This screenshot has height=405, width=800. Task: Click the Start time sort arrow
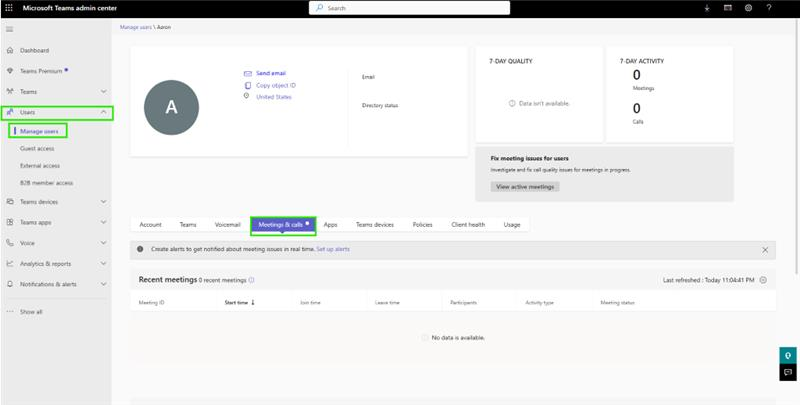coord(253,302)
